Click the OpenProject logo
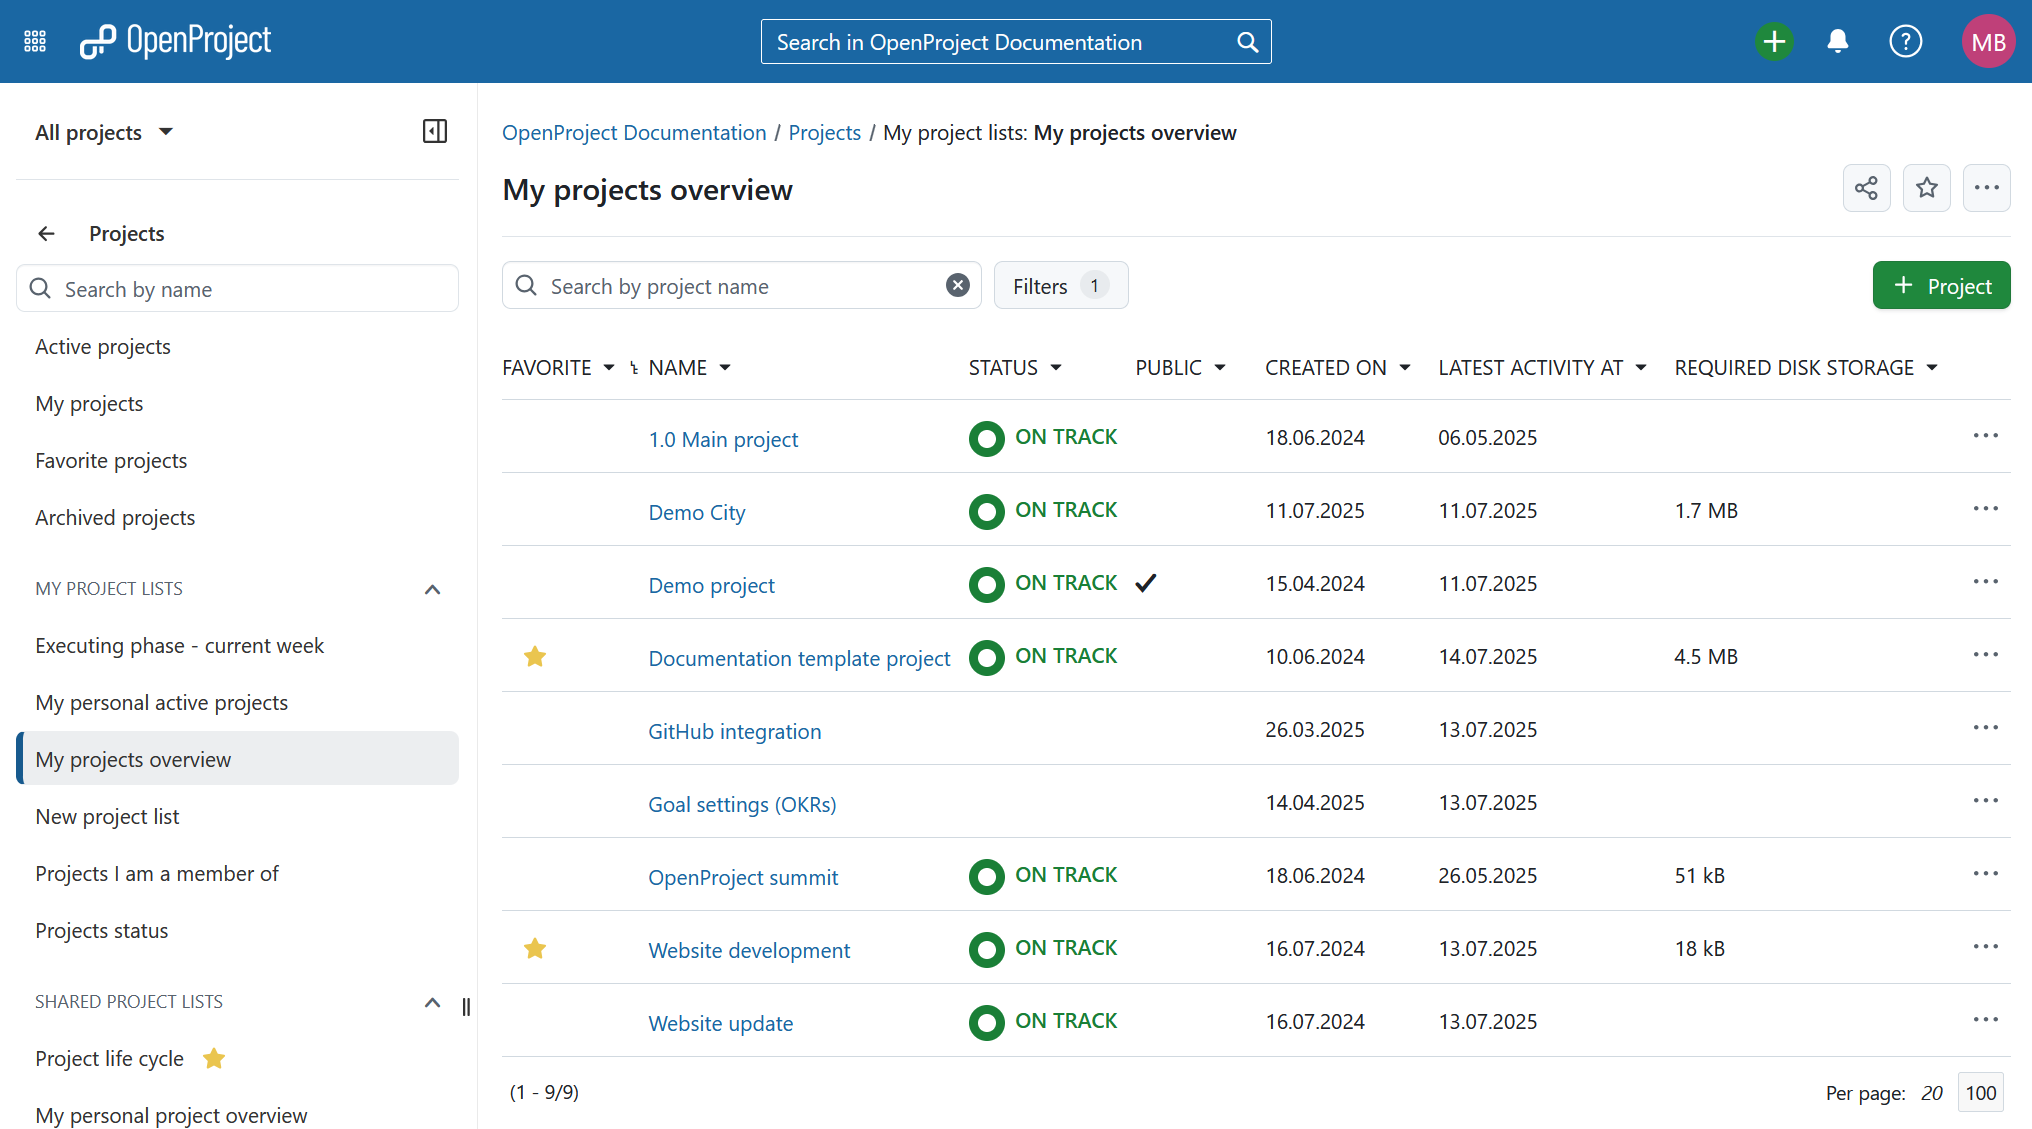The image size is (2032, 1129). pyautogui.click(x=175, y=41)
